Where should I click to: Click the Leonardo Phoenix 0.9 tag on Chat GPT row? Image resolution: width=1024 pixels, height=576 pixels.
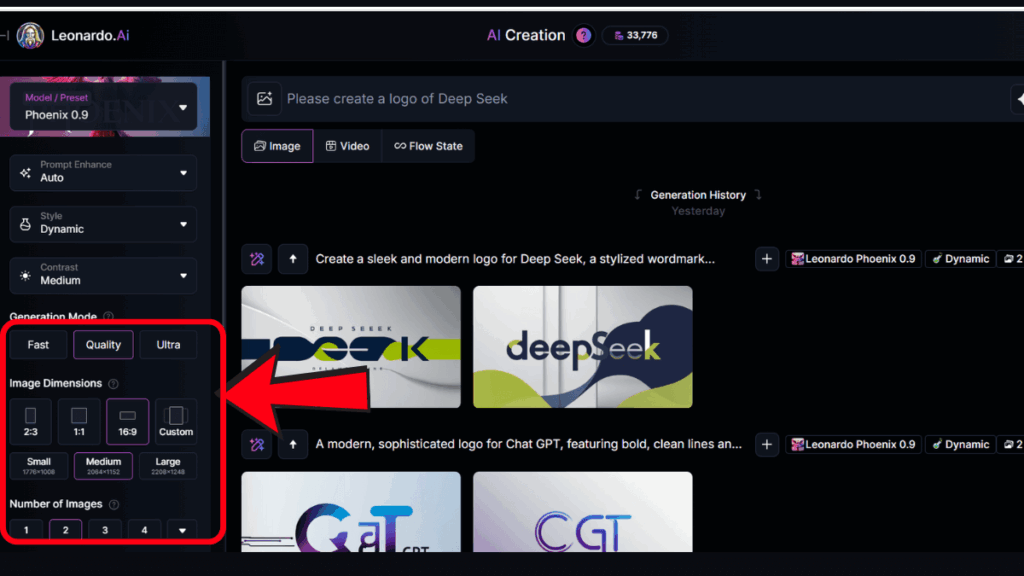[854, 444]
